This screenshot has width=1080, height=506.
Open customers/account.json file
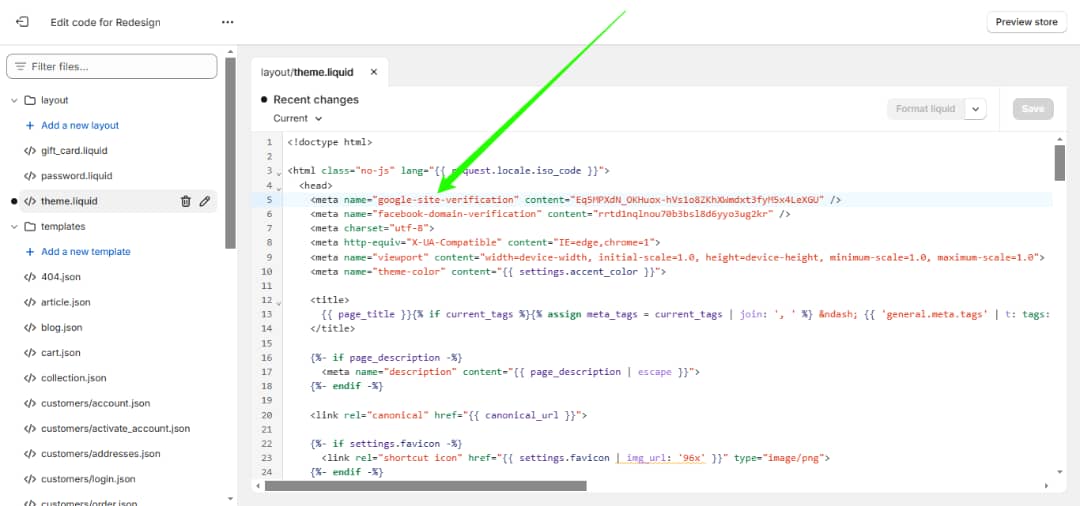point(96,403)
